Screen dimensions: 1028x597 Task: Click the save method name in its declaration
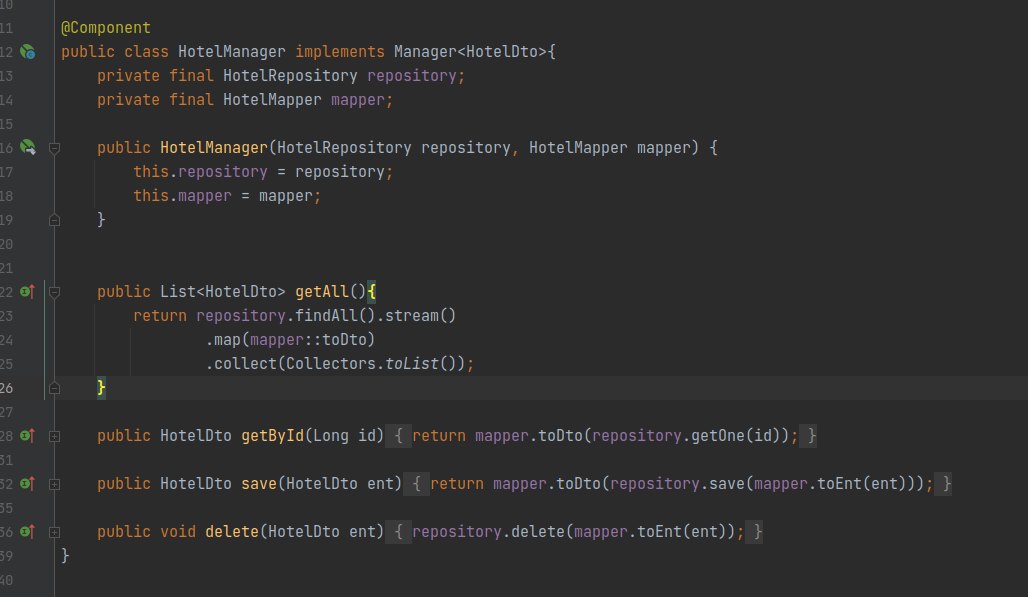[258, 484]
